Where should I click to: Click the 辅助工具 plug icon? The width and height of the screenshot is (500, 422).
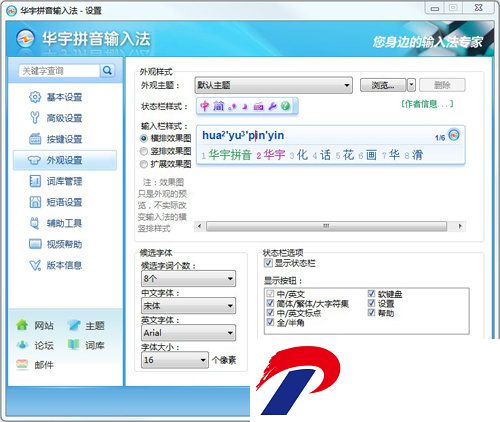click(x=35, y=223)
